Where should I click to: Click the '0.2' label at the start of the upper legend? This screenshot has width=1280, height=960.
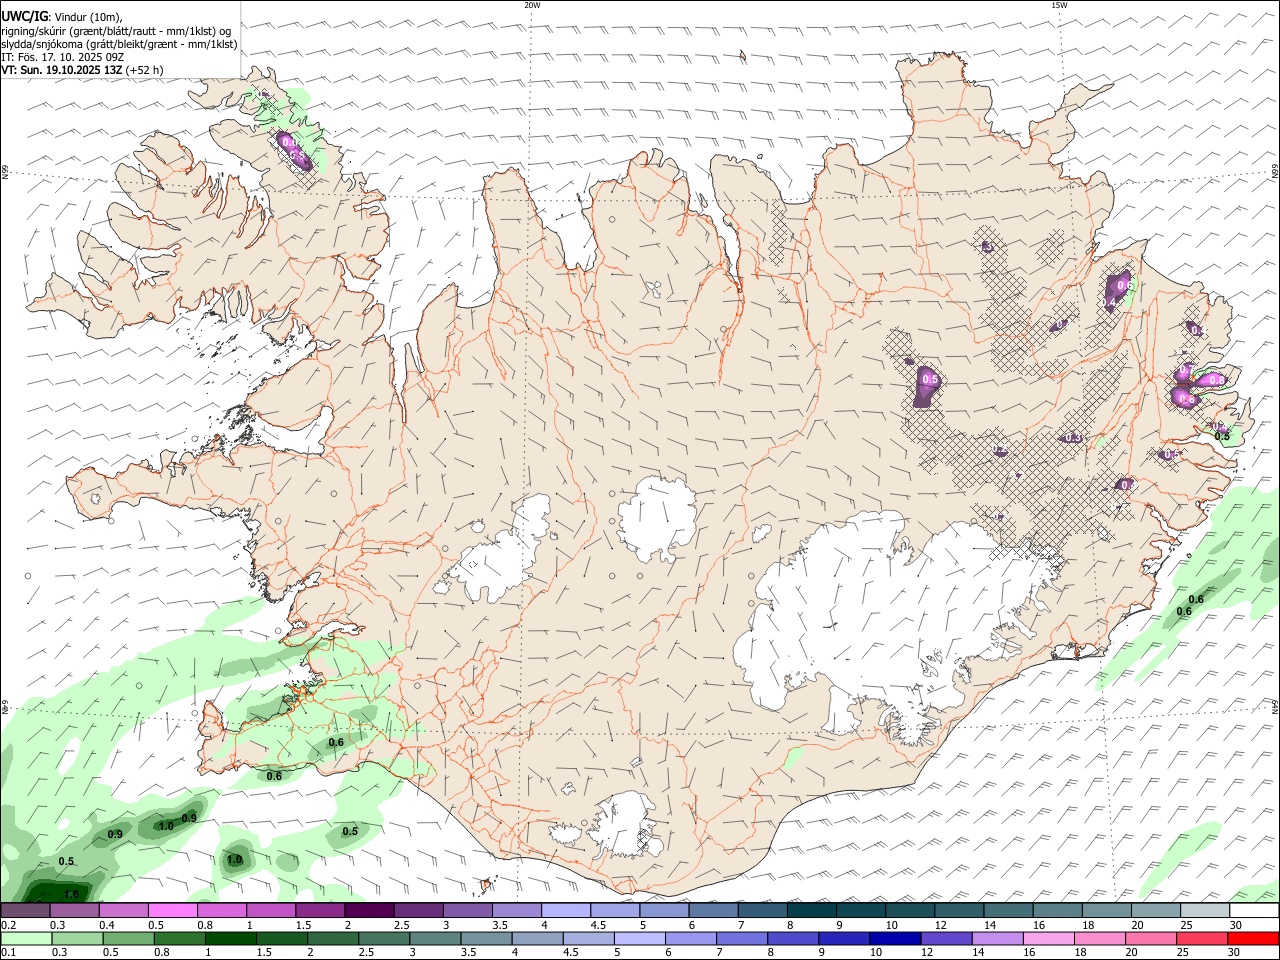[x=8, y=925]
